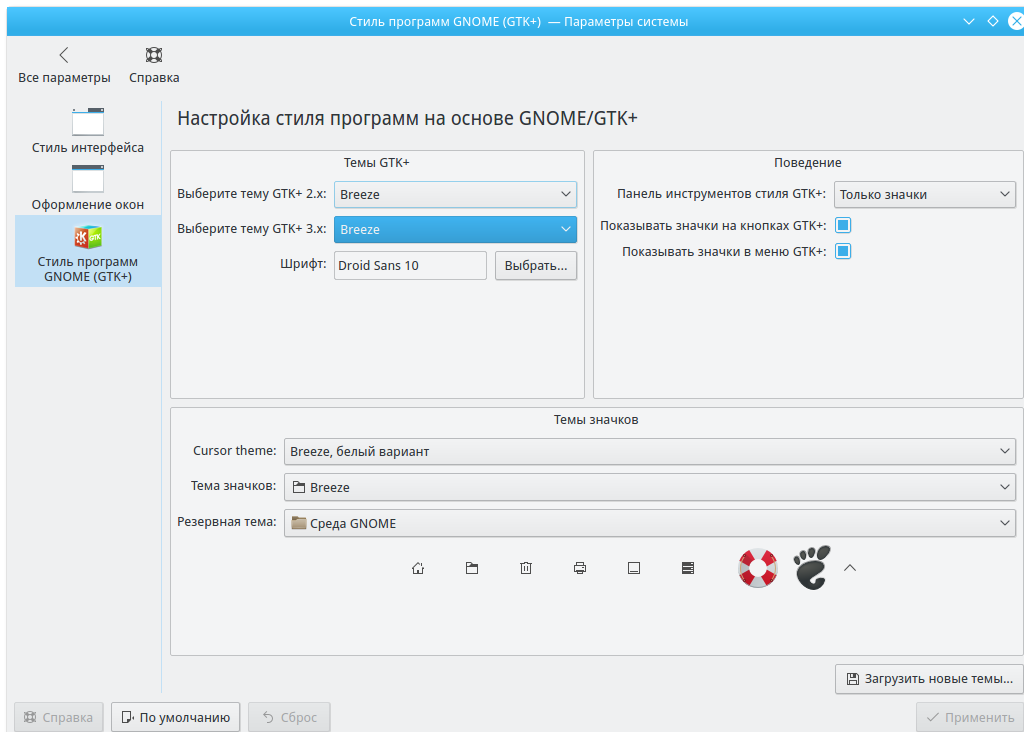Image resolution: width=1024 pixels, height=732 pixels.
Task: Open Панель инструментов стиля GTK+ dropdown
Action: 925,195
